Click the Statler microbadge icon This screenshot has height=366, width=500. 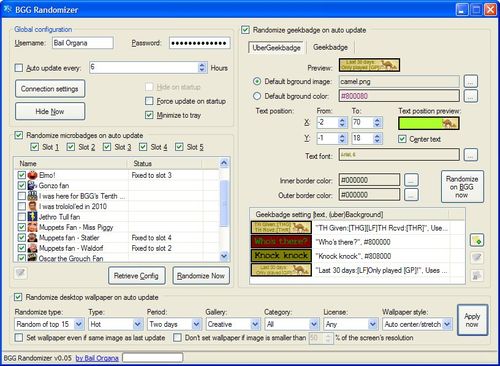pos(32,238)
